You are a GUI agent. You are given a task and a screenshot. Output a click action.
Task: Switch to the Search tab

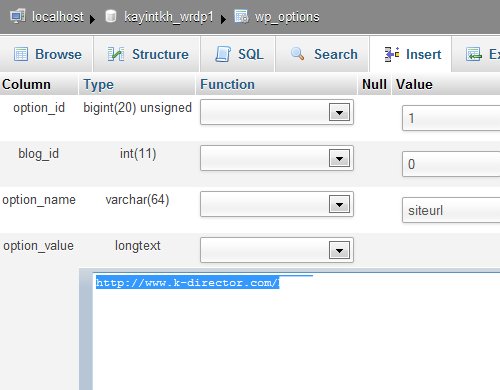pyautogui.click(x=322, y=54)
